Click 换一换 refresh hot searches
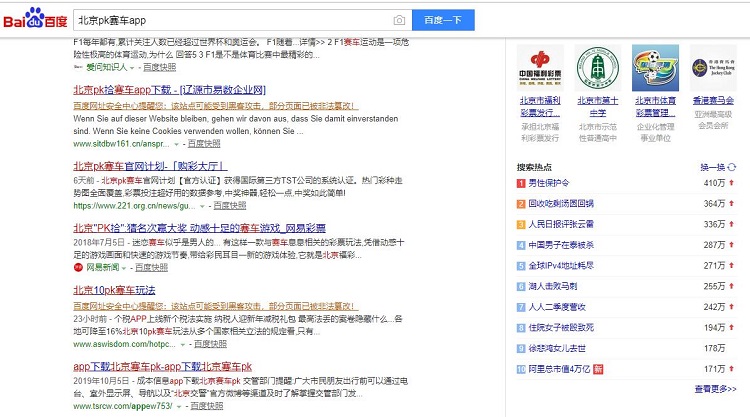Screen dimensions: 750x417 pos(713,167)
